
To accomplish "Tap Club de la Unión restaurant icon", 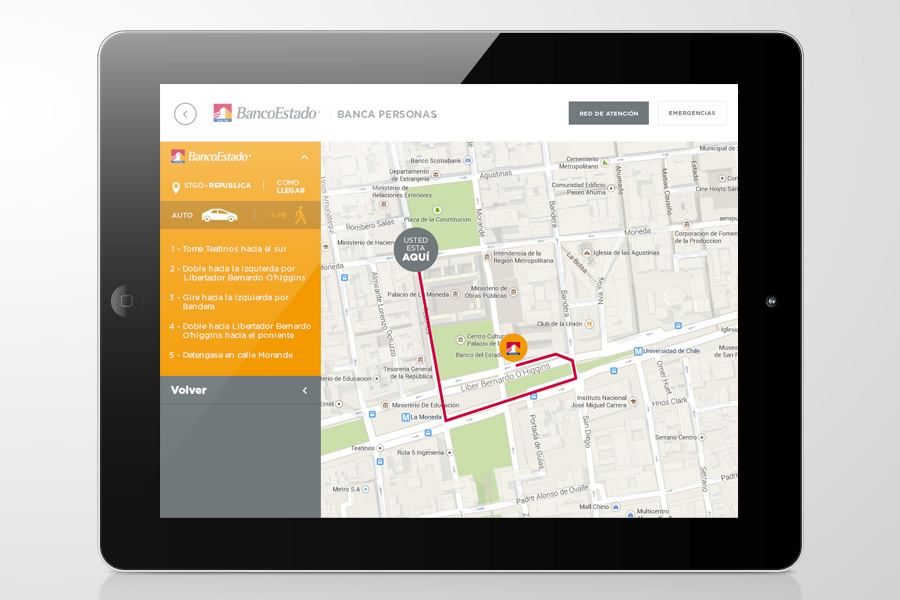I will tap(589, 324).
